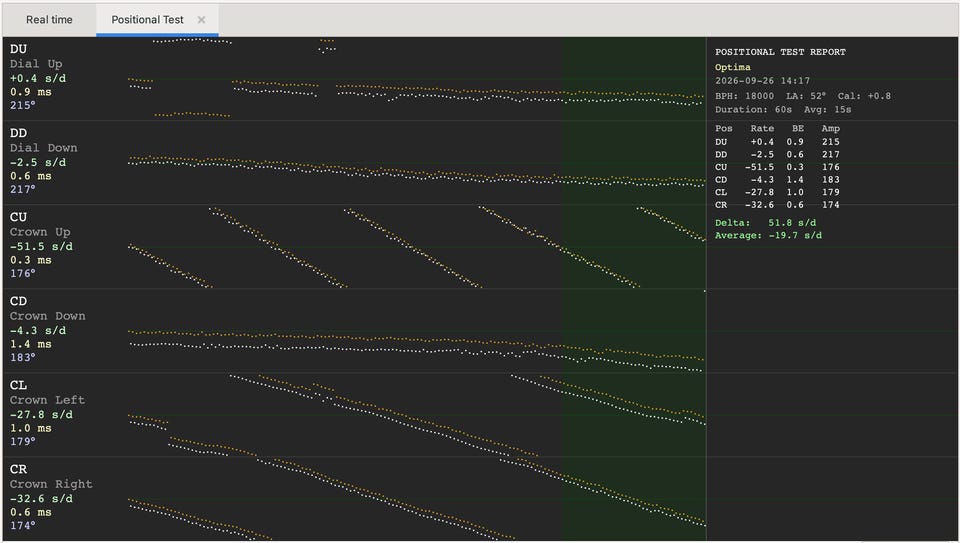
Task: Select the +0.4 s/d rate value
Action: [x=38, y=78]
